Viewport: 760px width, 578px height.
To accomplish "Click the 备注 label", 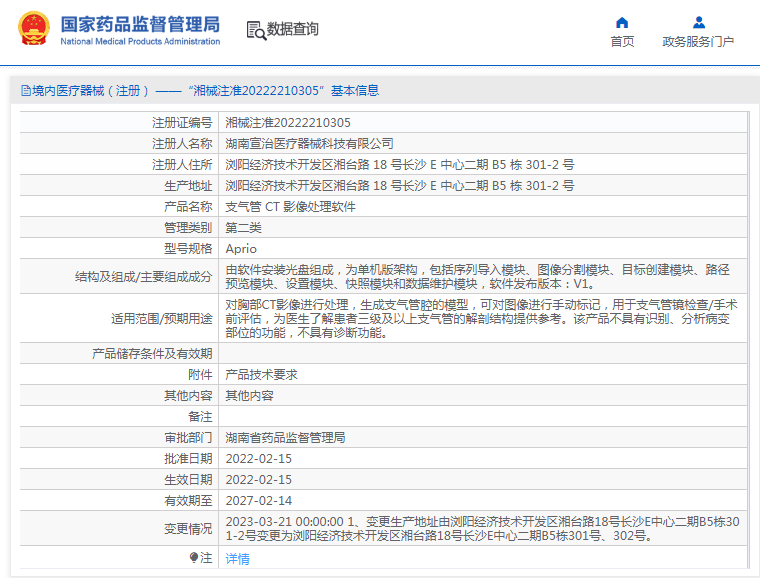I will (200, 417).
